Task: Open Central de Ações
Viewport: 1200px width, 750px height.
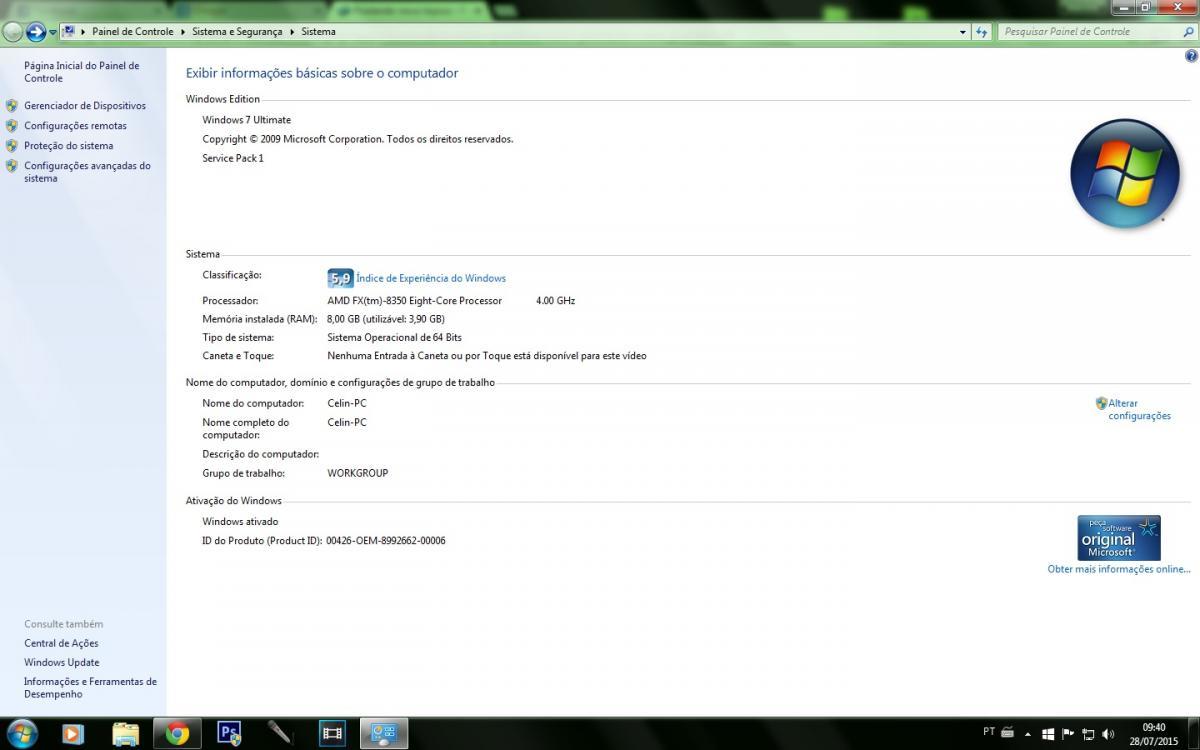Action: coord(61,643)
